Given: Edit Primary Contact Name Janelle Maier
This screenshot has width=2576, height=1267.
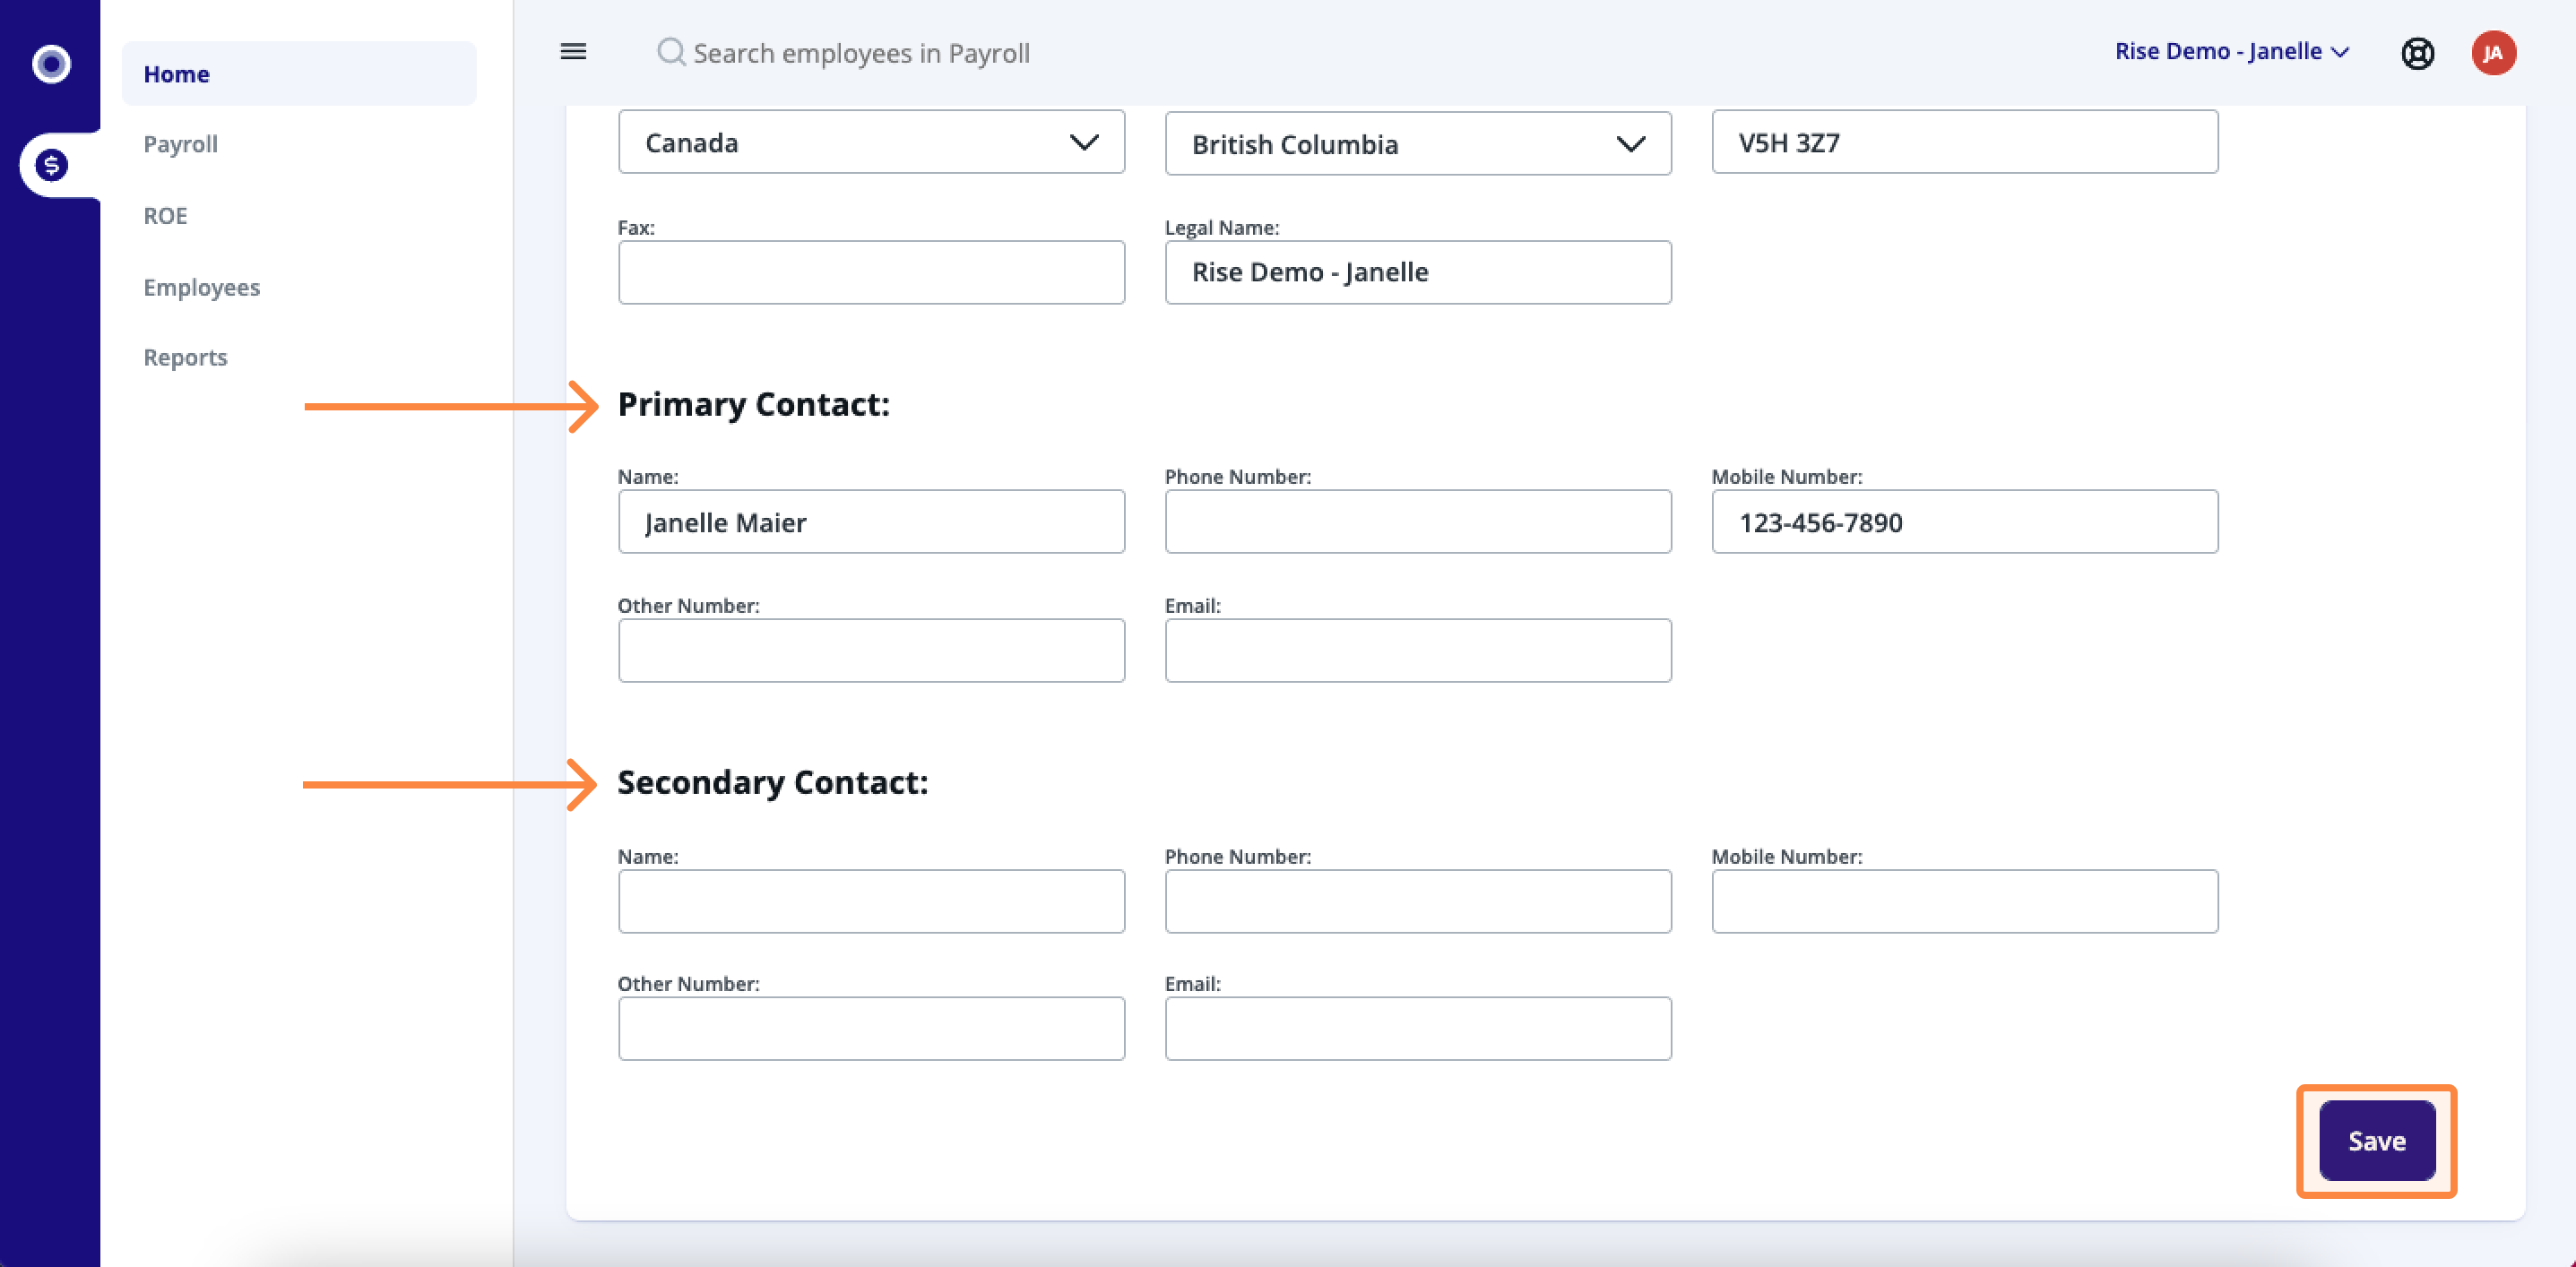Looking at the screenshot, I should click(x=871, y=522).
